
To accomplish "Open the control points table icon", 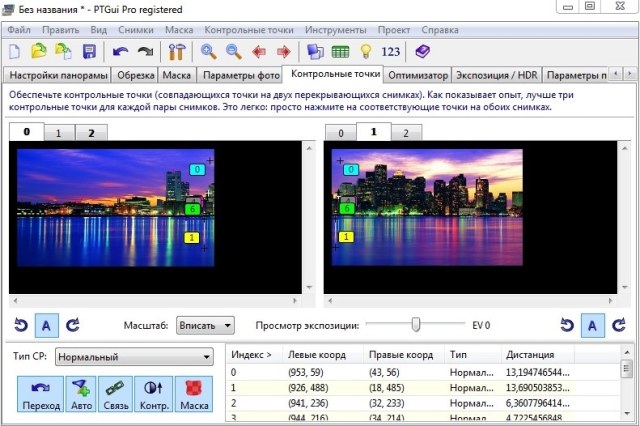I will (x=341, y=51).
